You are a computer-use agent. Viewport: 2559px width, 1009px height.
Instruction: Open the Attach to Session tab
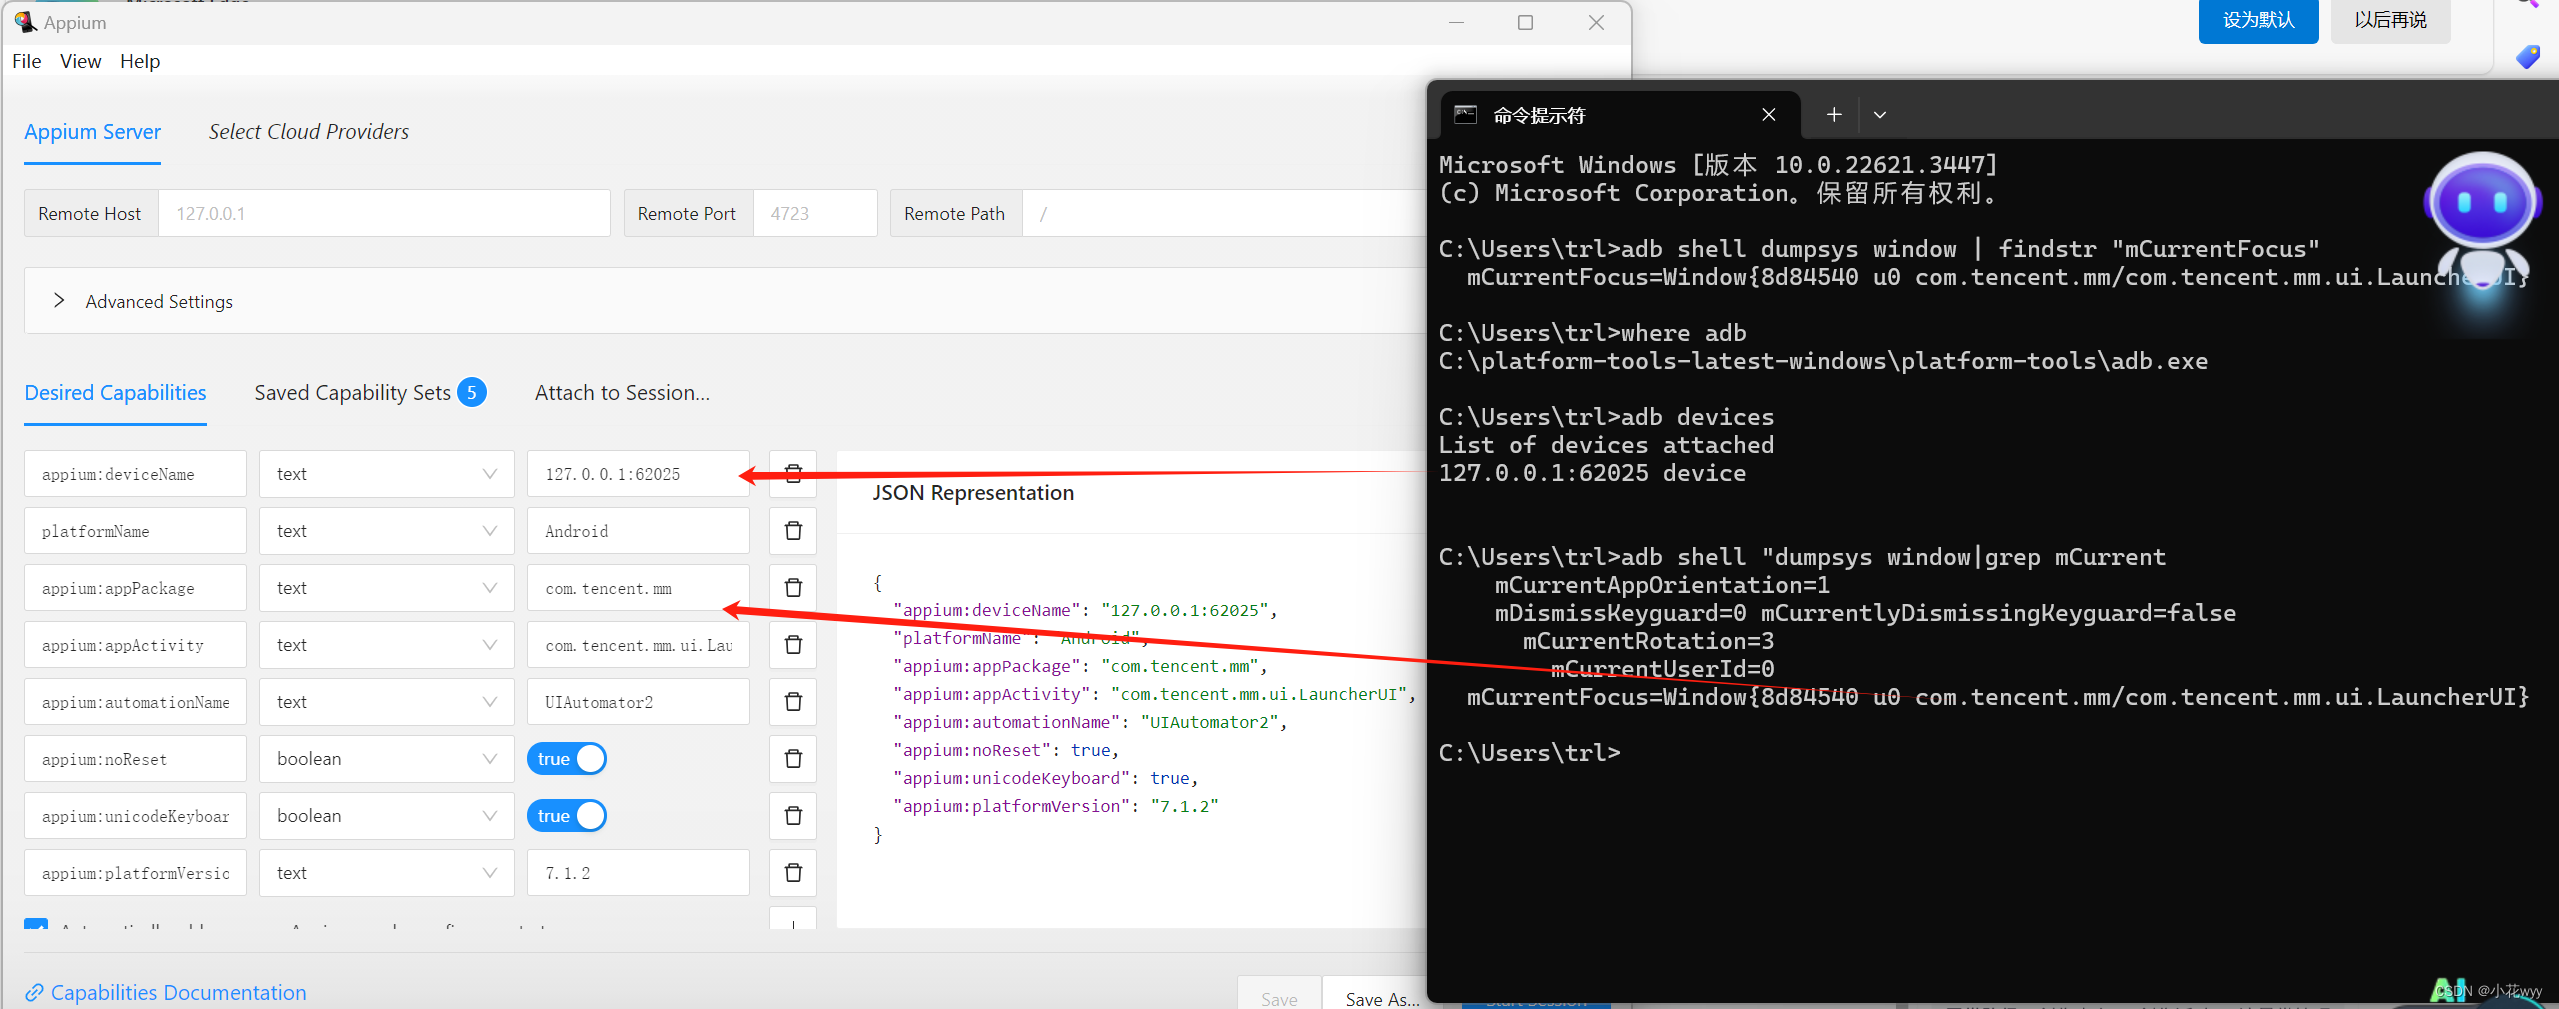(622, 393)
